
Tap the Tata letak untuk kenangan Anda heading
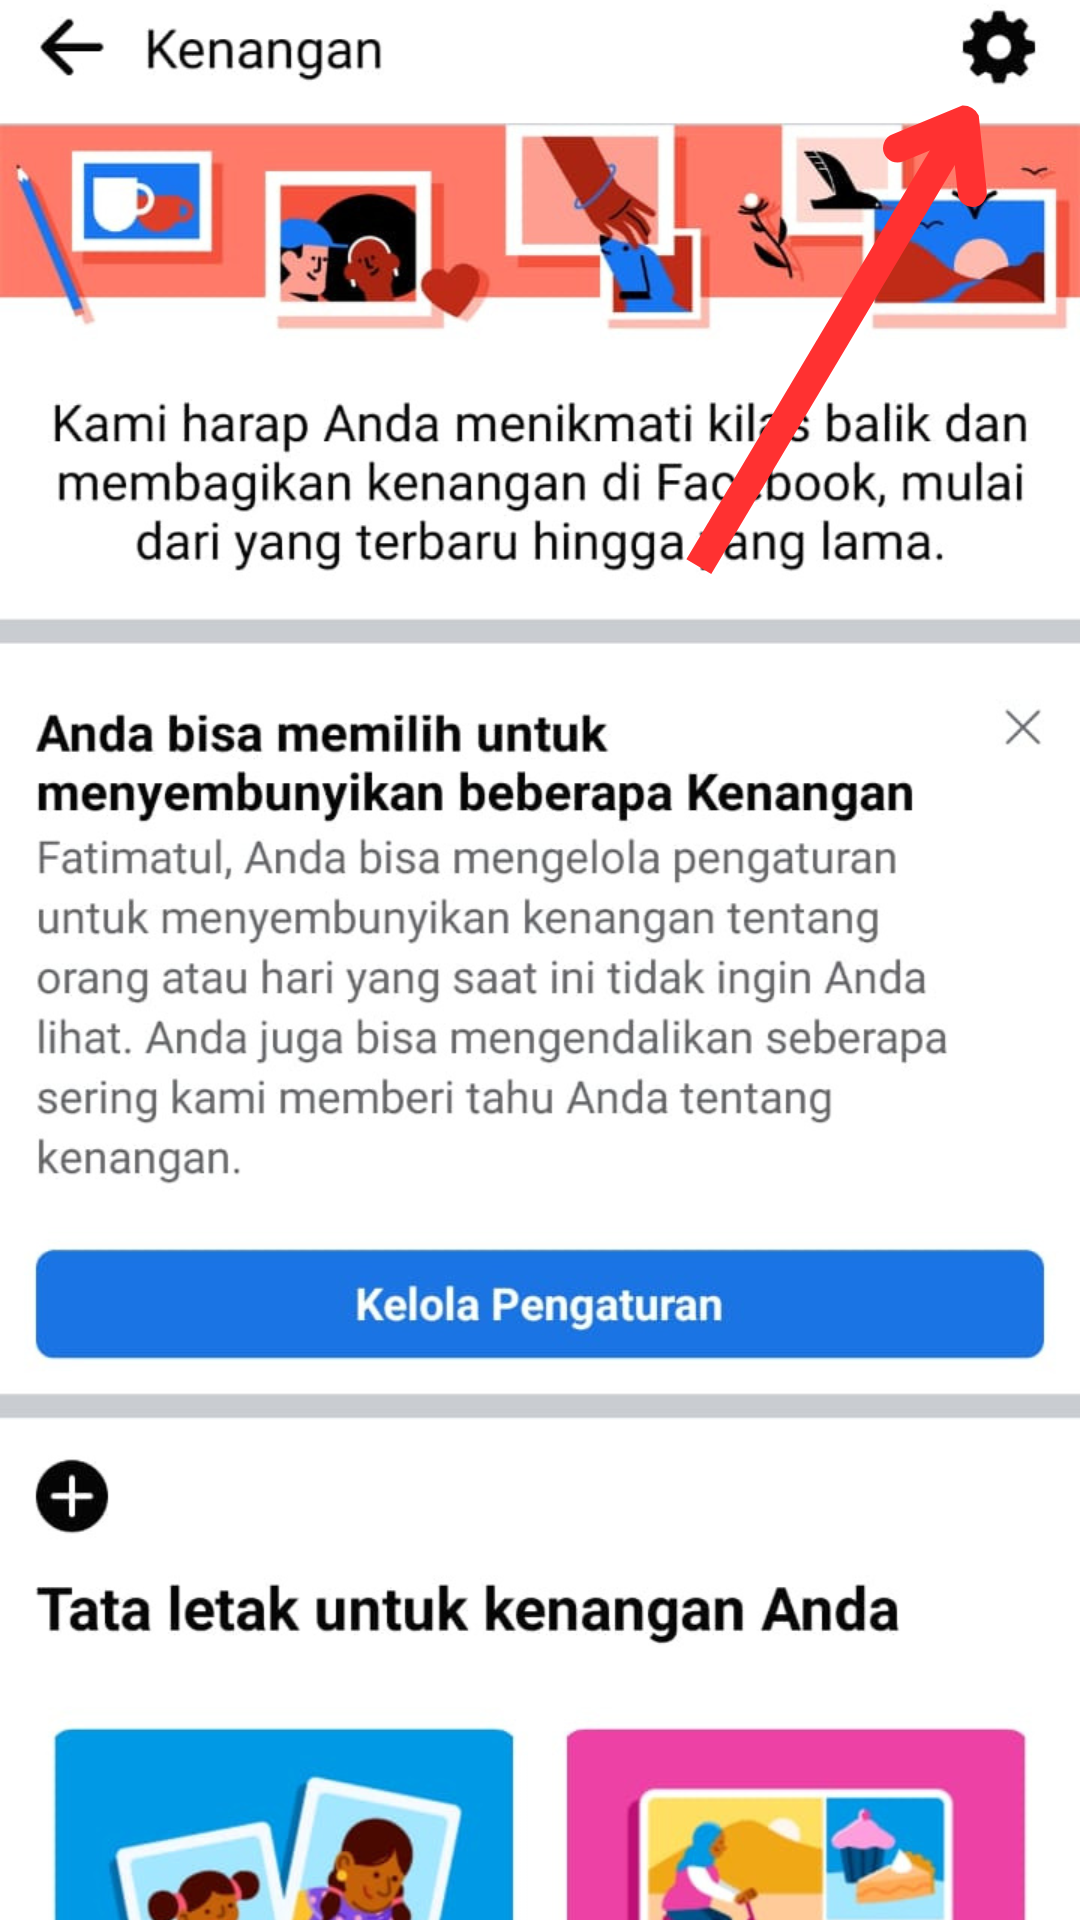point(468,1610)
